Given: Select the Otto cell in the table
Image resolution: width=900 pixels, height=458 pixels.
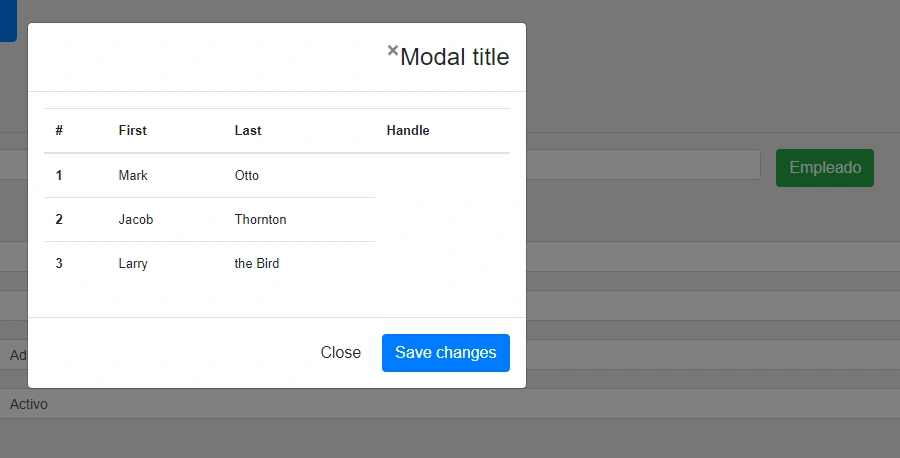Looking at the screenshot, I should pyautogui.click(x=246, y=175).
